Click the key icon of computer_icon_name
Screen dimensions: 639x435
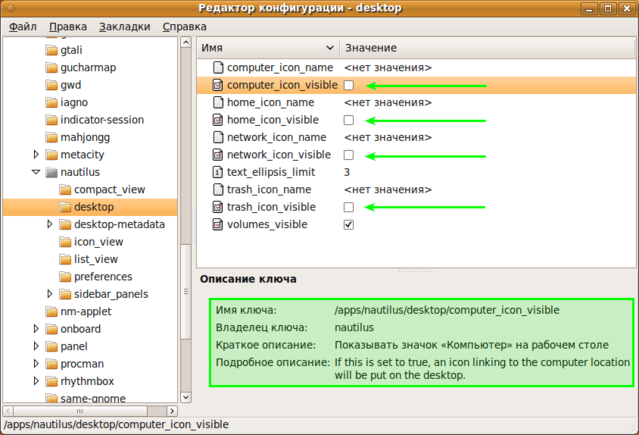pyautogui.click(x=218, y=68)
